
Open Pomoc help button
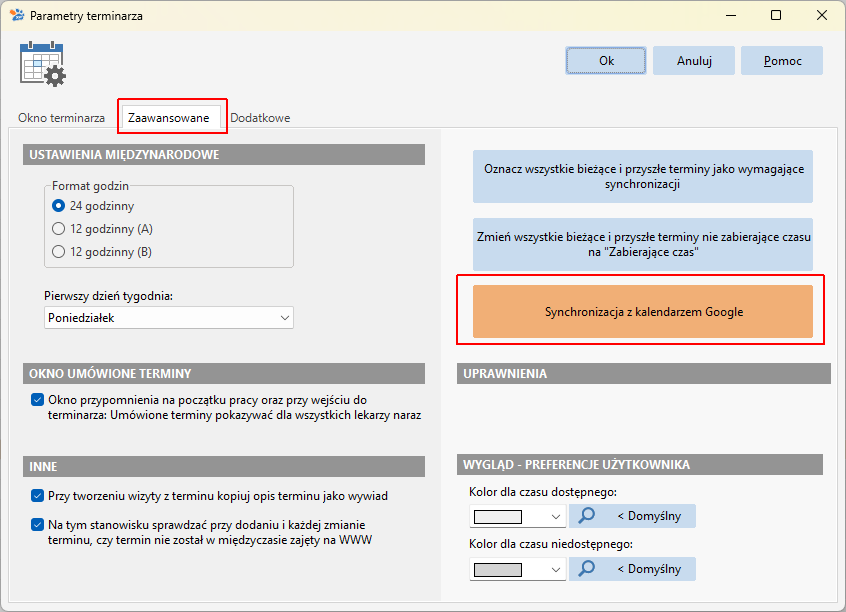coord(782,60)
